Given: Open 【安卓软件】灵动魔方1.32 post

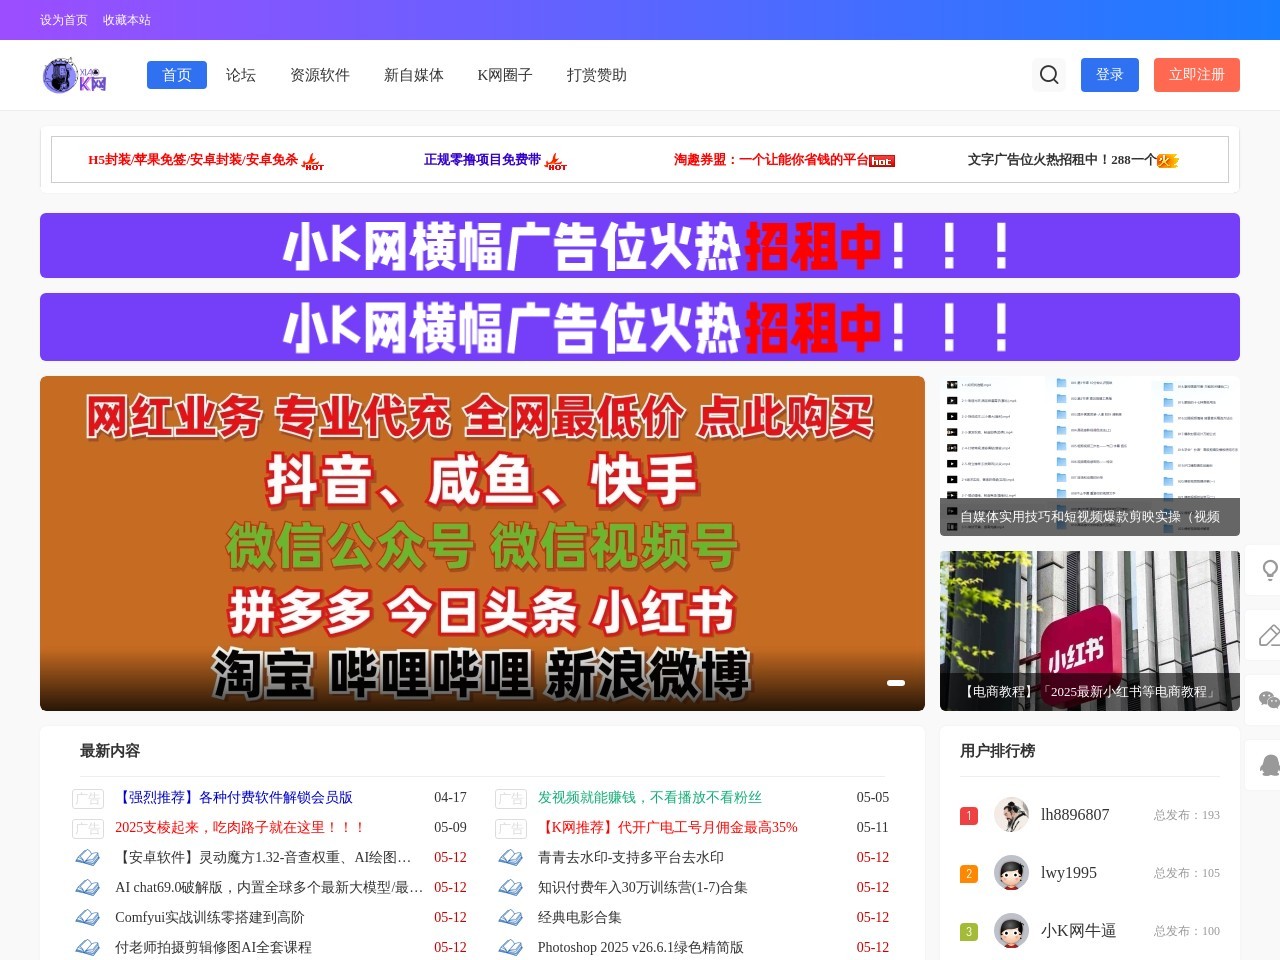Looking at the screenshot, I should (x=264, y=858).
